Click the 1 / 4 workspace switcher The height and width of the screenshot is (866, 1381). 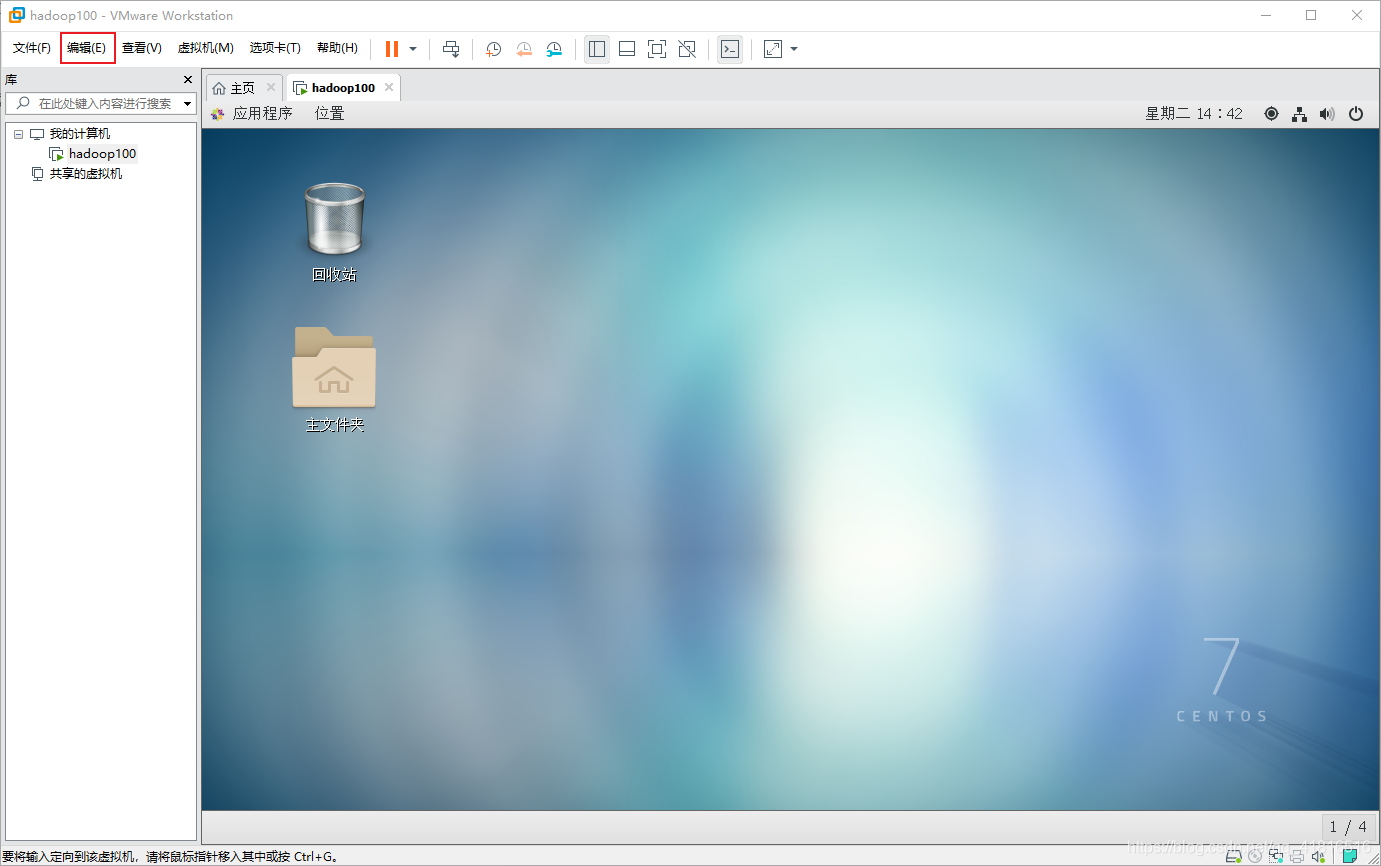tap(1347, 827)
